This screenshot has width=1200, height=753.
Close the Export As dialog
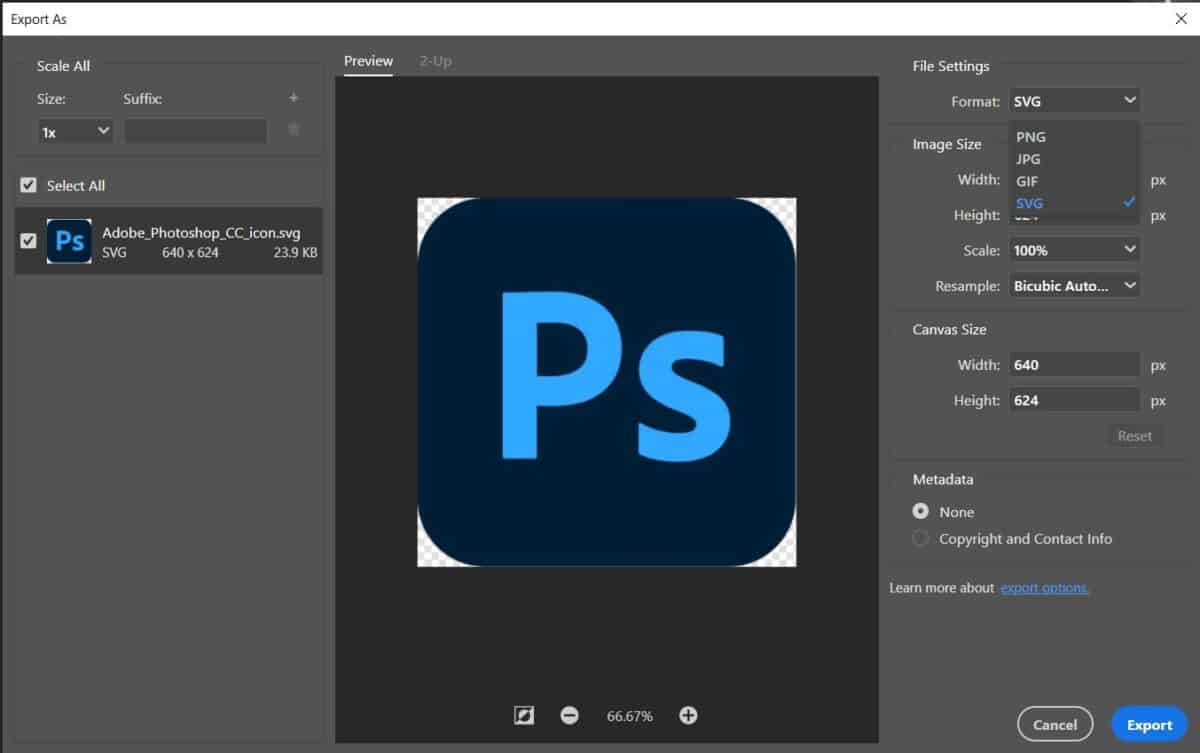point(1181,18)
